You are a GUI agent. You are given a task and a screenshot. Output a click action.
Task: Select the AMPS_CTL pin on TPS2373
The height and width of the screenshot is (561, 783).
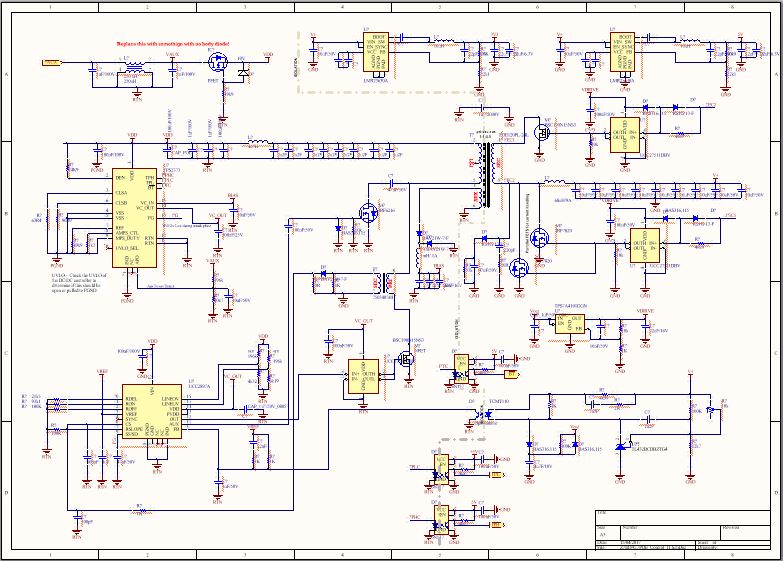(x=127, y=233)
